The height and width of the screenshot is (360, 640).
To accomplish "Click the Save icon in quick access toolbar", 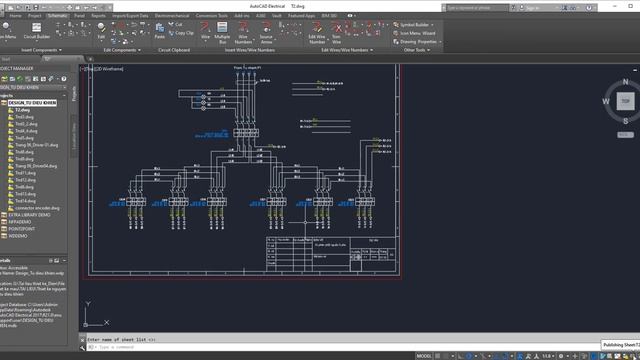I will (x=28, y=7).
